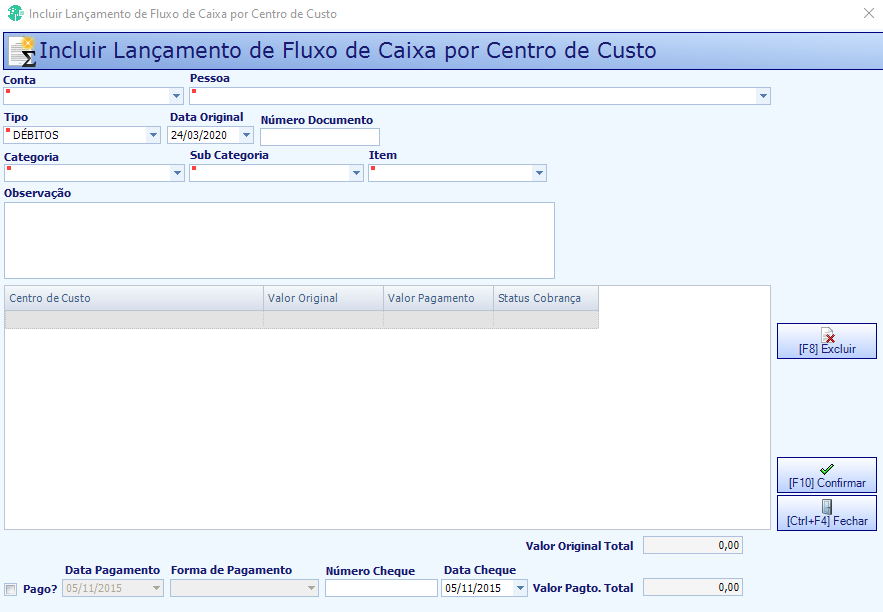
Task: Click the Centro de Custo column header
Action: pos(134,298)
